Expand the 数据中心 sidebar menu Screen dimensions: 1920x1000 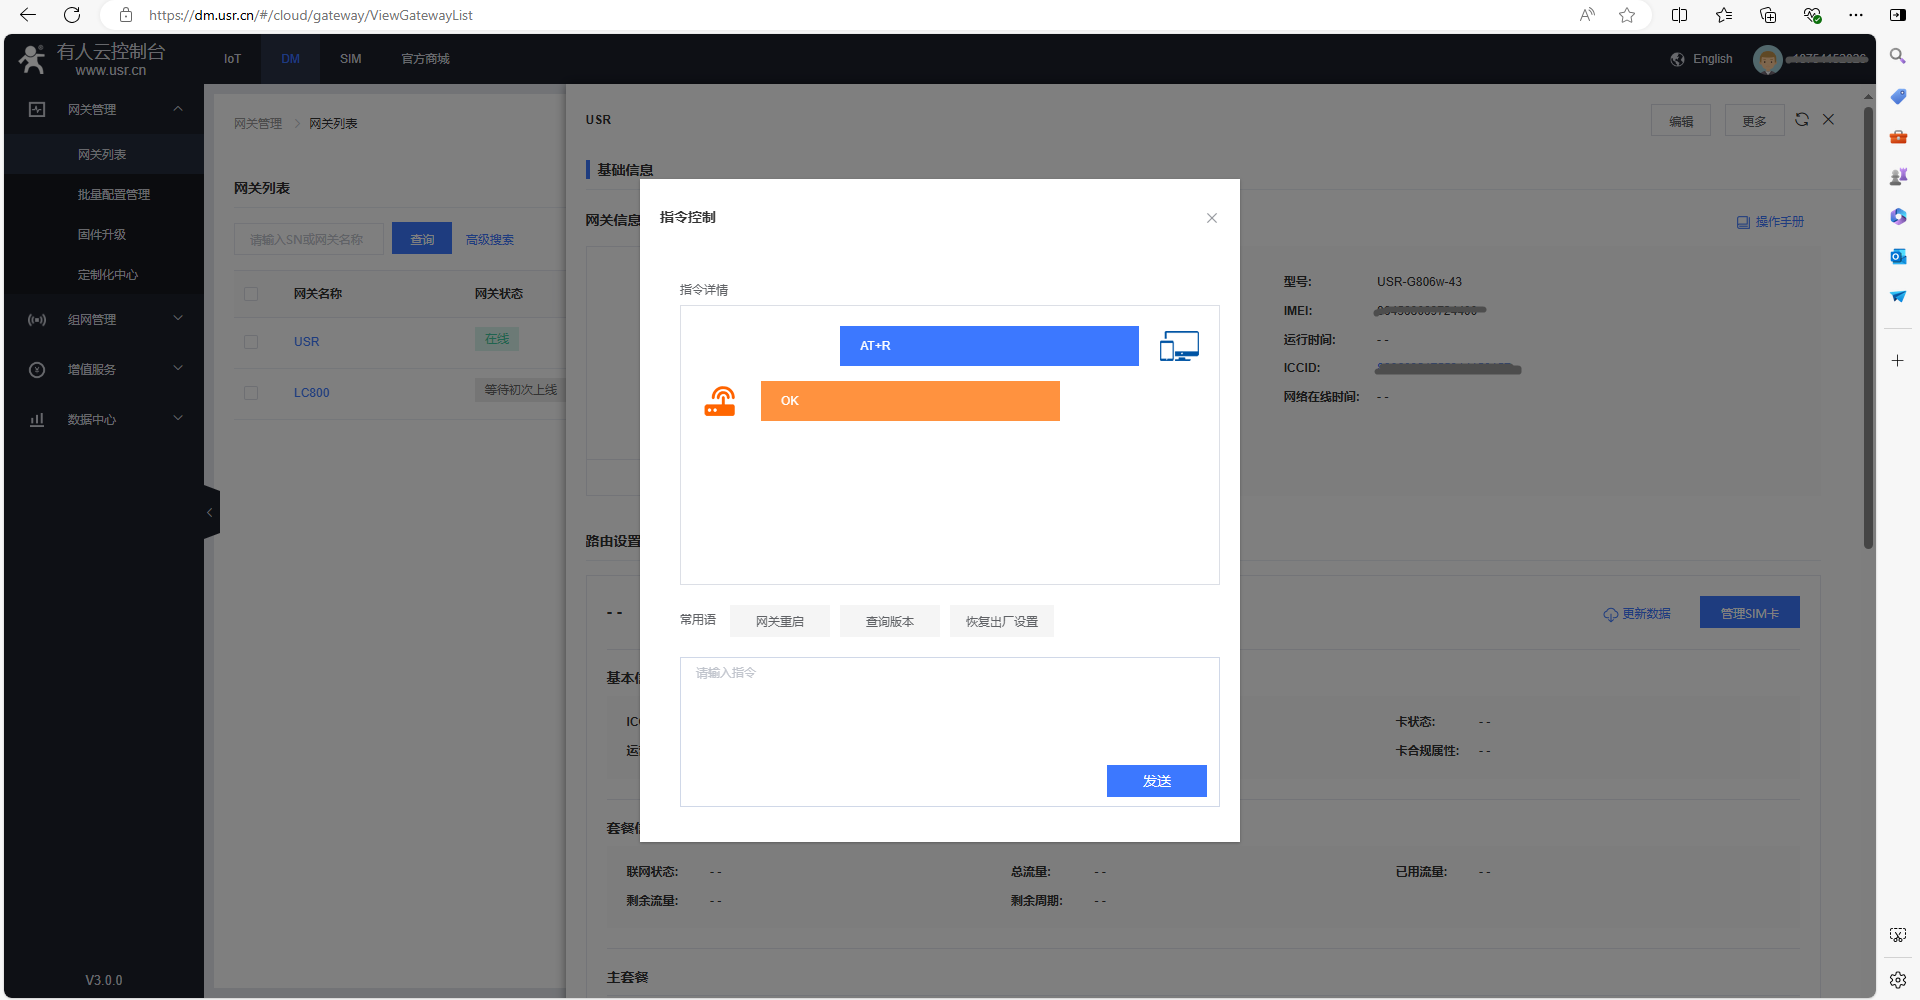coord(104,419)
